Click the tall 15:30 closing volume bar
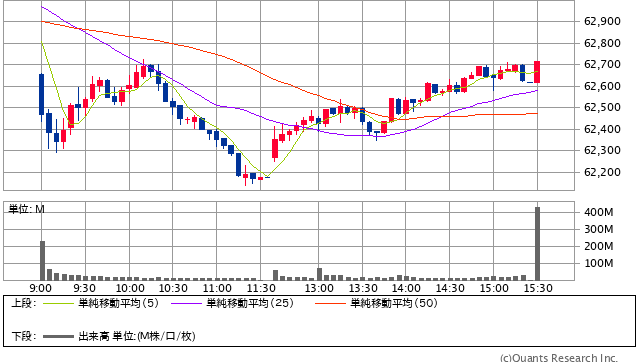 537,244
